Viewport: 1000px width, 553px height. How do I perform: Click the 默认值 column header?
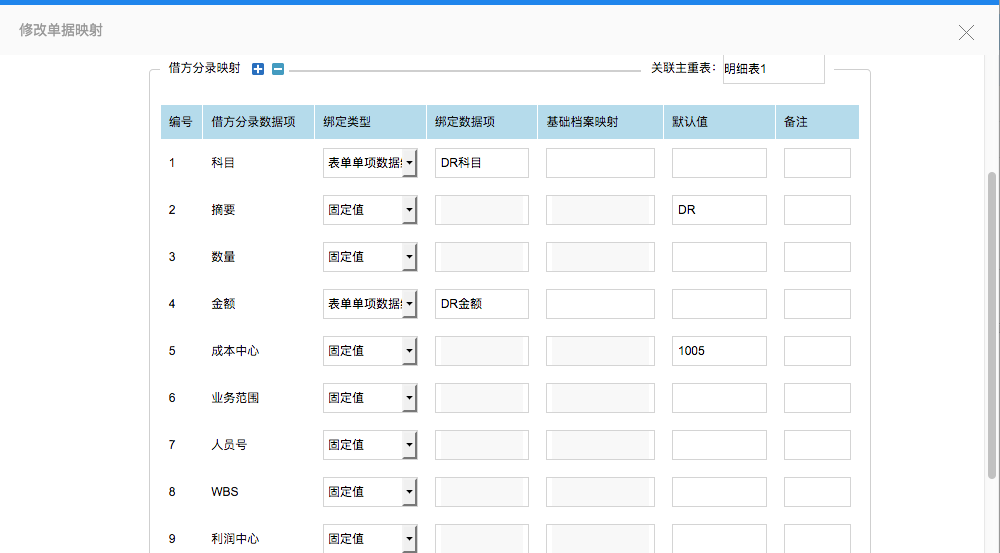690,122
